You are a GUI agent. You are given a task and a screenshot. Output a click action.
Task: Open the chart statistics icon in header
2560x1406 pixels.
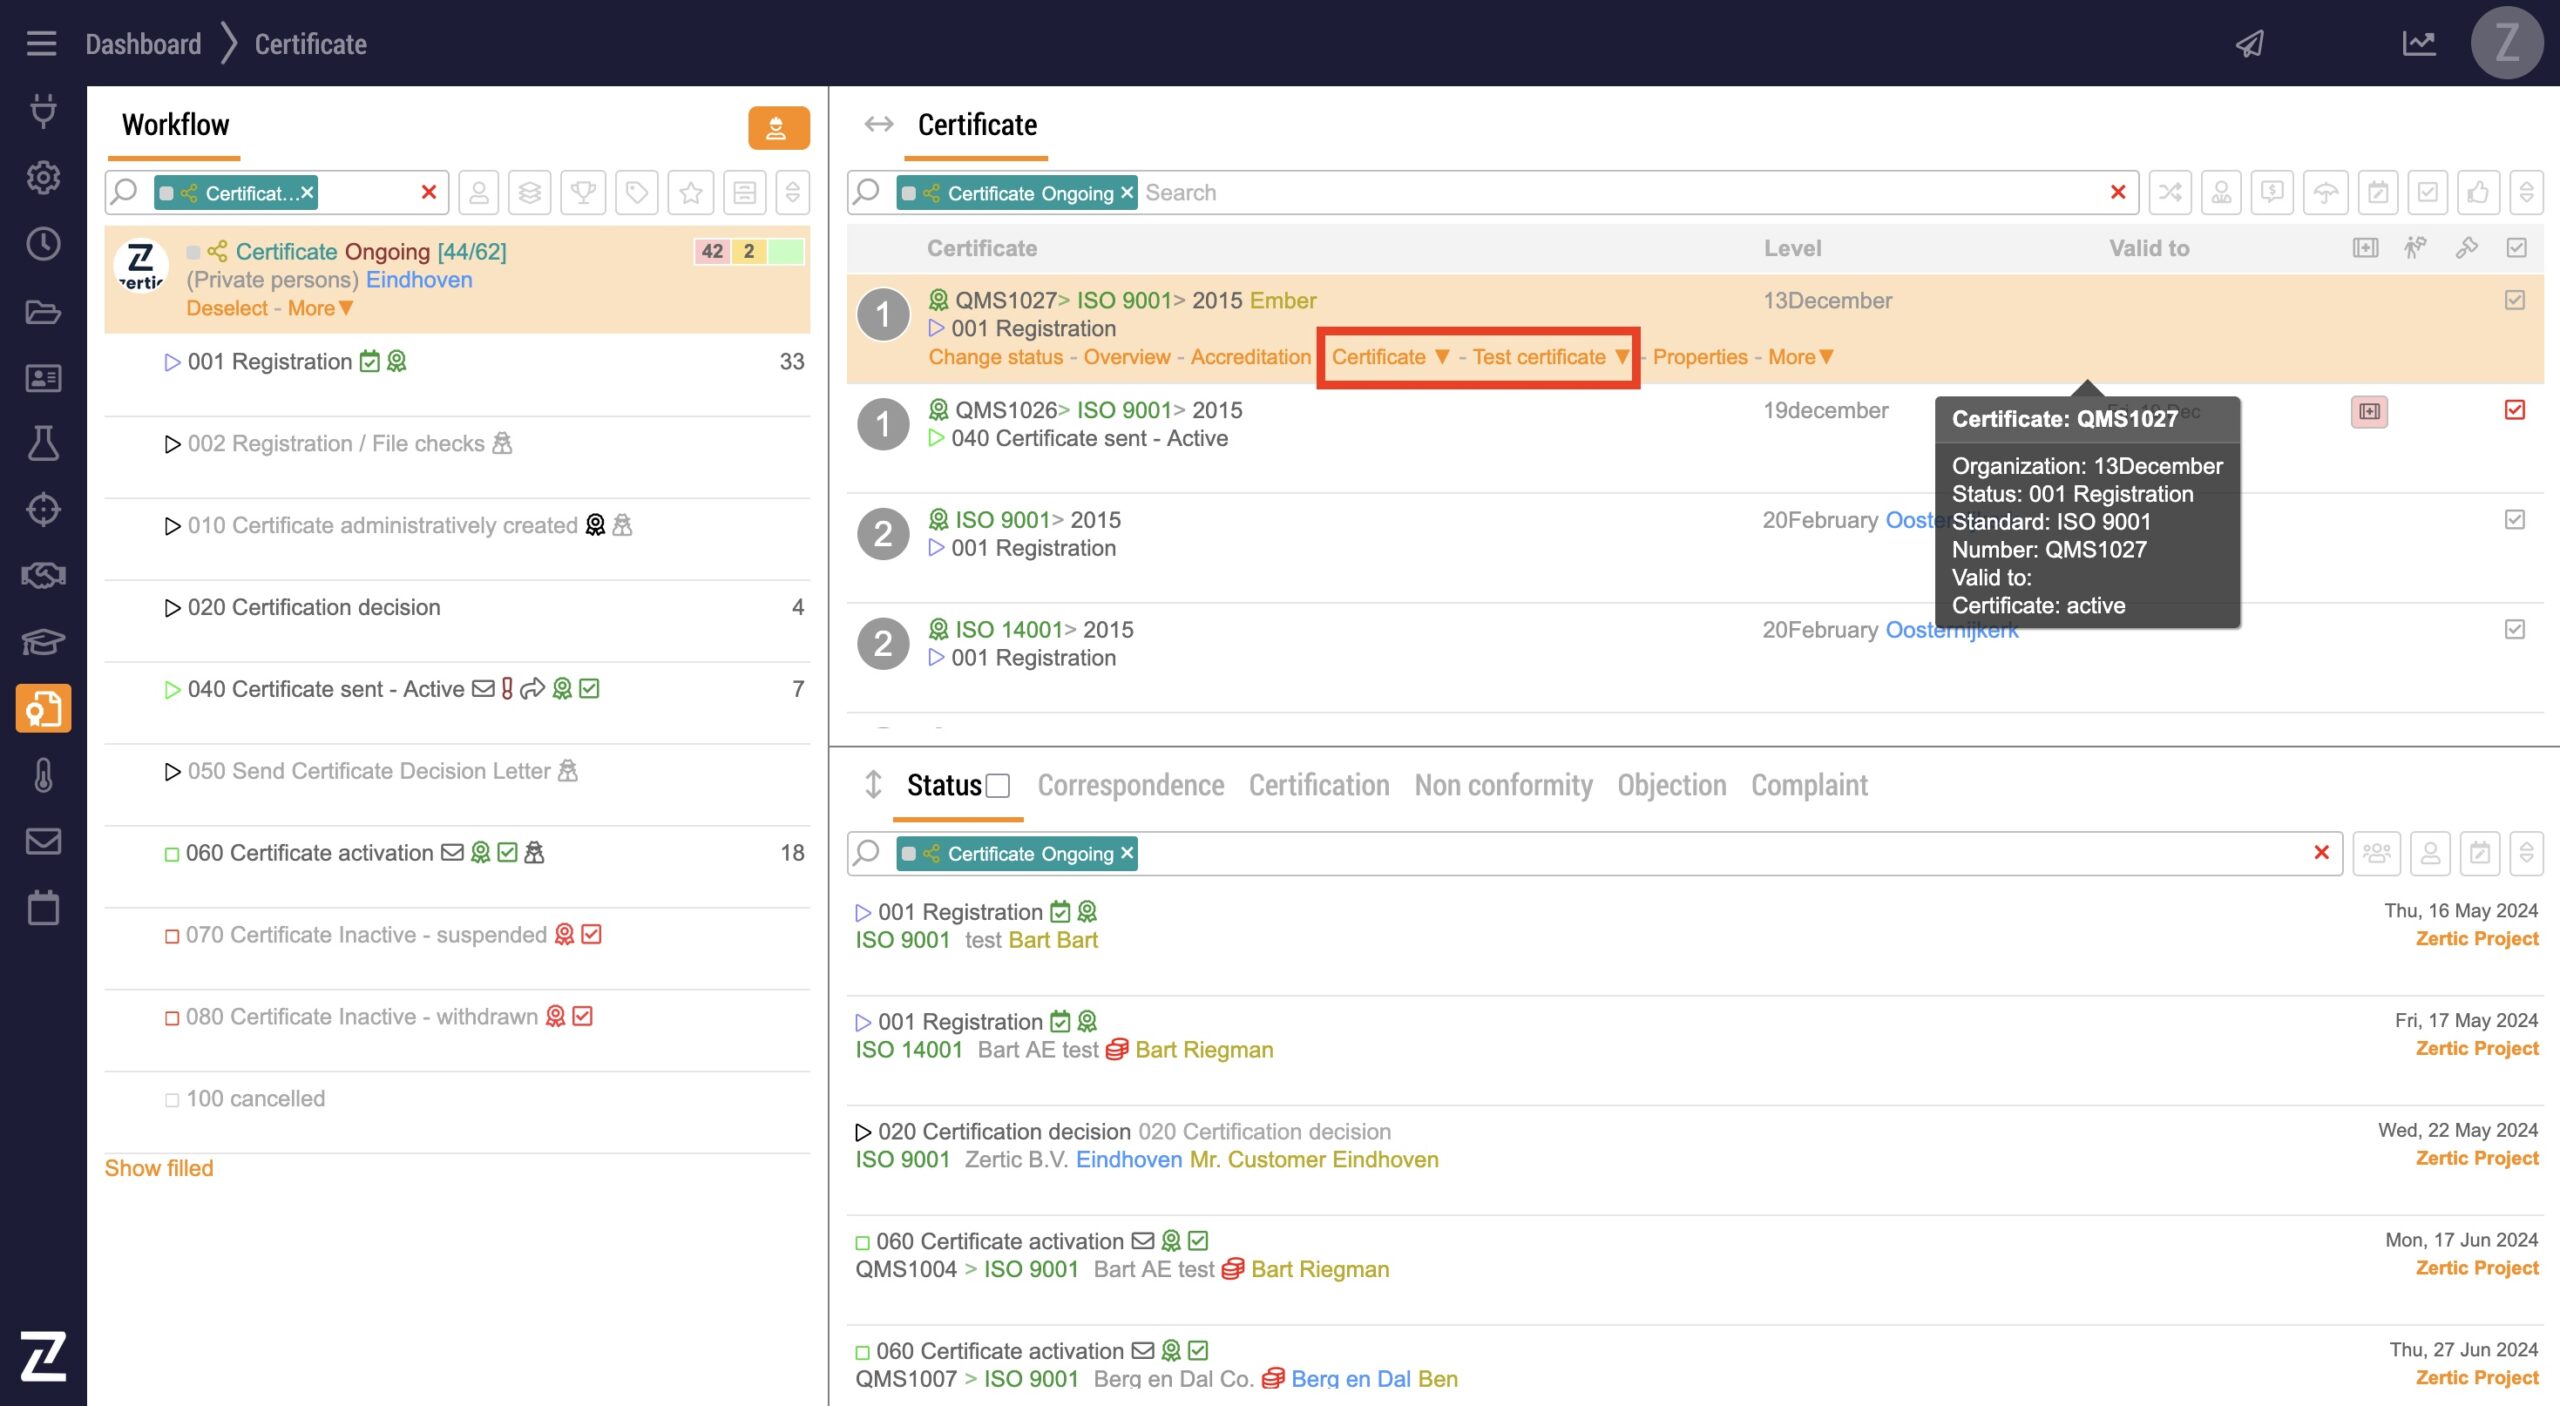(2418, 44)
